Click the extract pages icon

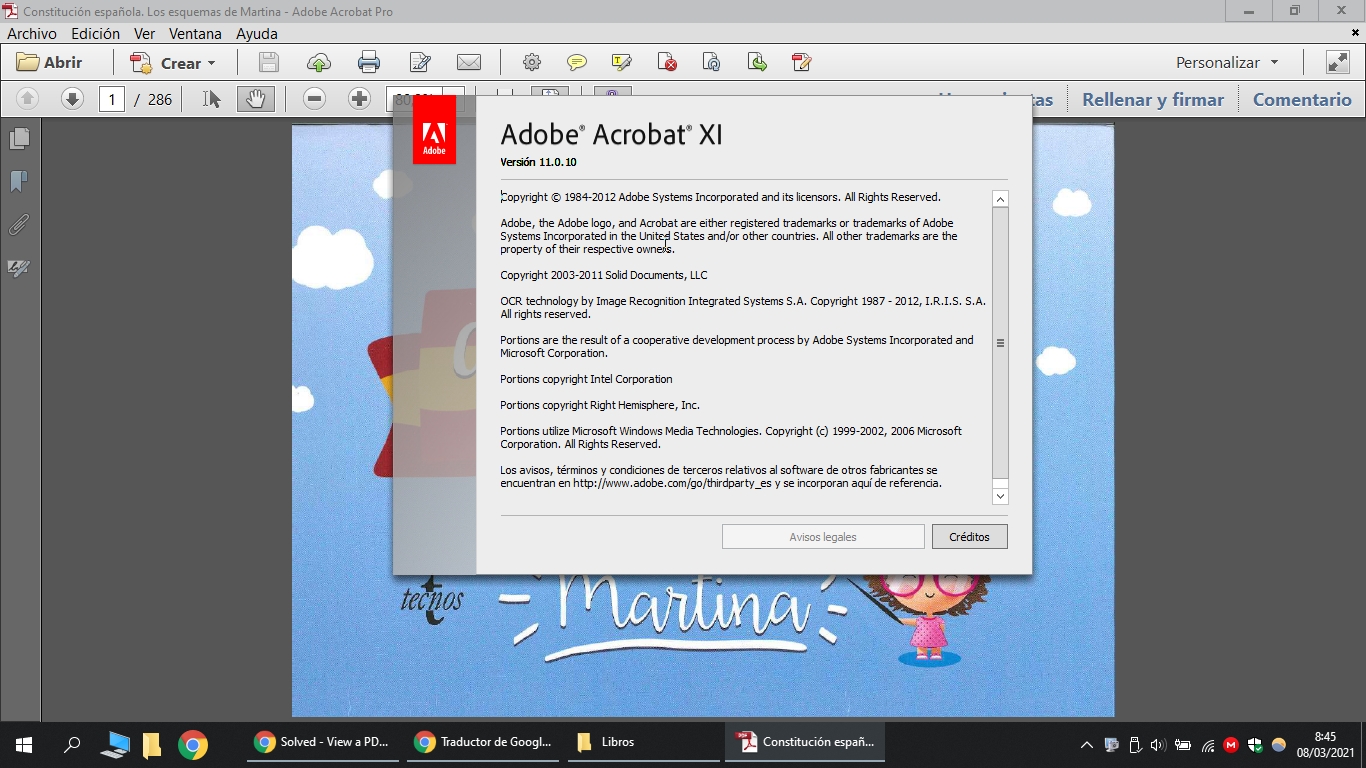point(757,63)
